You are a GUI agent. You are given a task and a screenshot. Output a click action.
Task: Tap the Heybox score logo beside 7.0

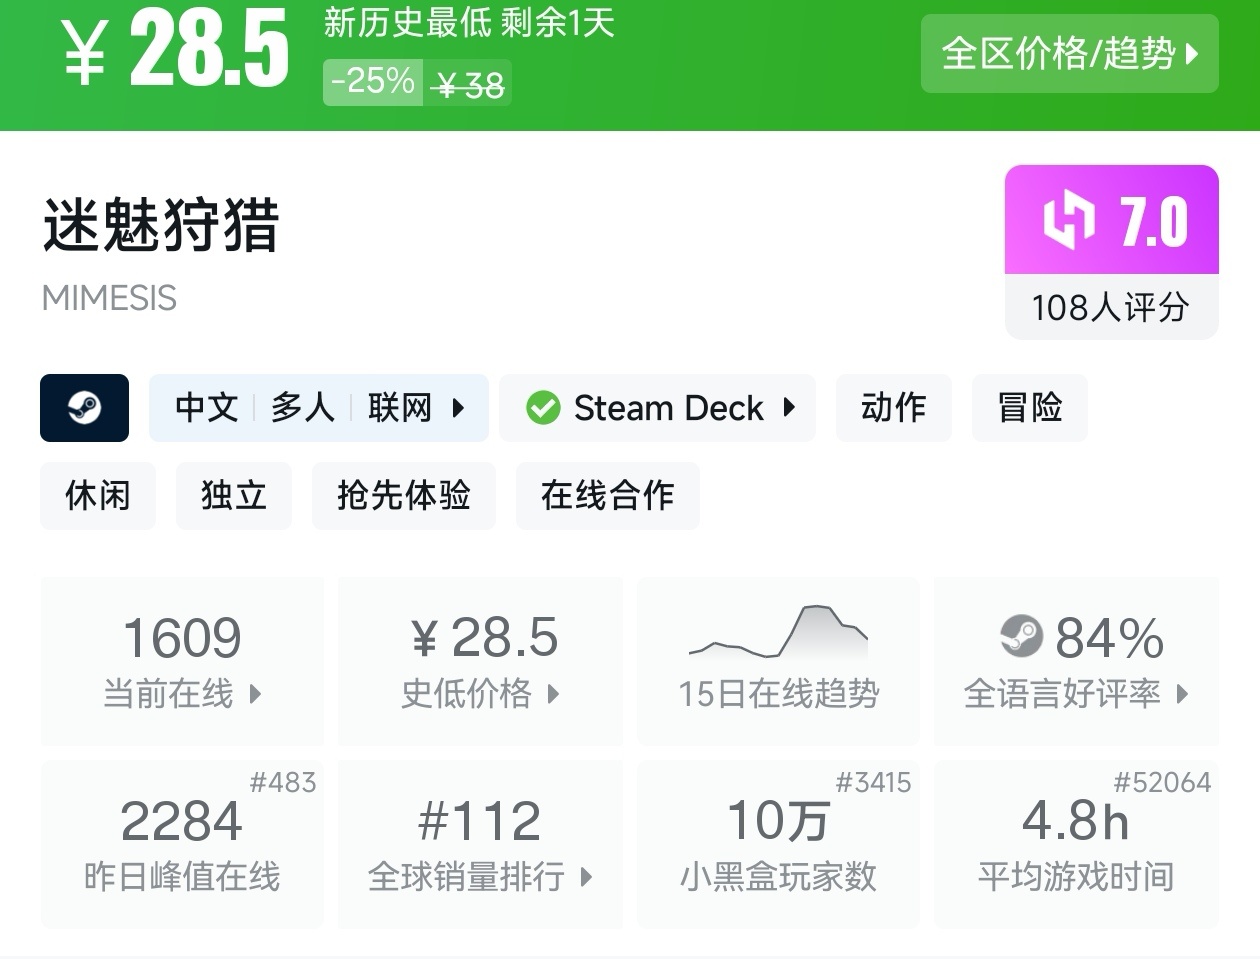tap(1069, 221)
